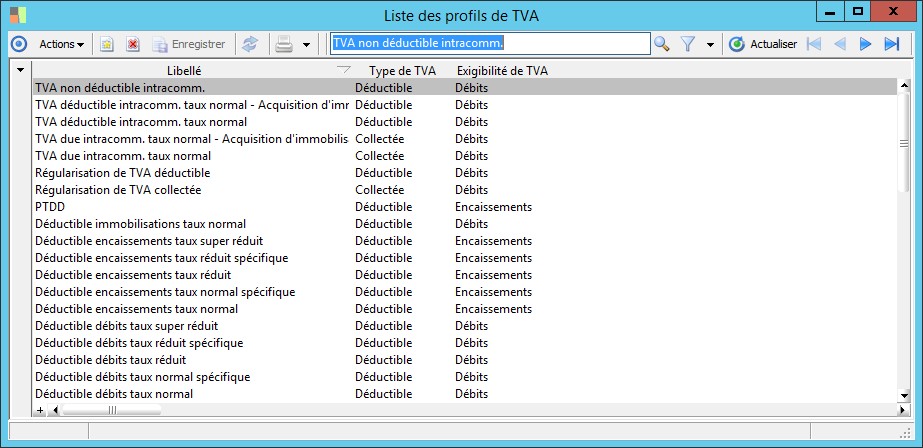Open the printer options dropdown arrow

tap(306, 45)
